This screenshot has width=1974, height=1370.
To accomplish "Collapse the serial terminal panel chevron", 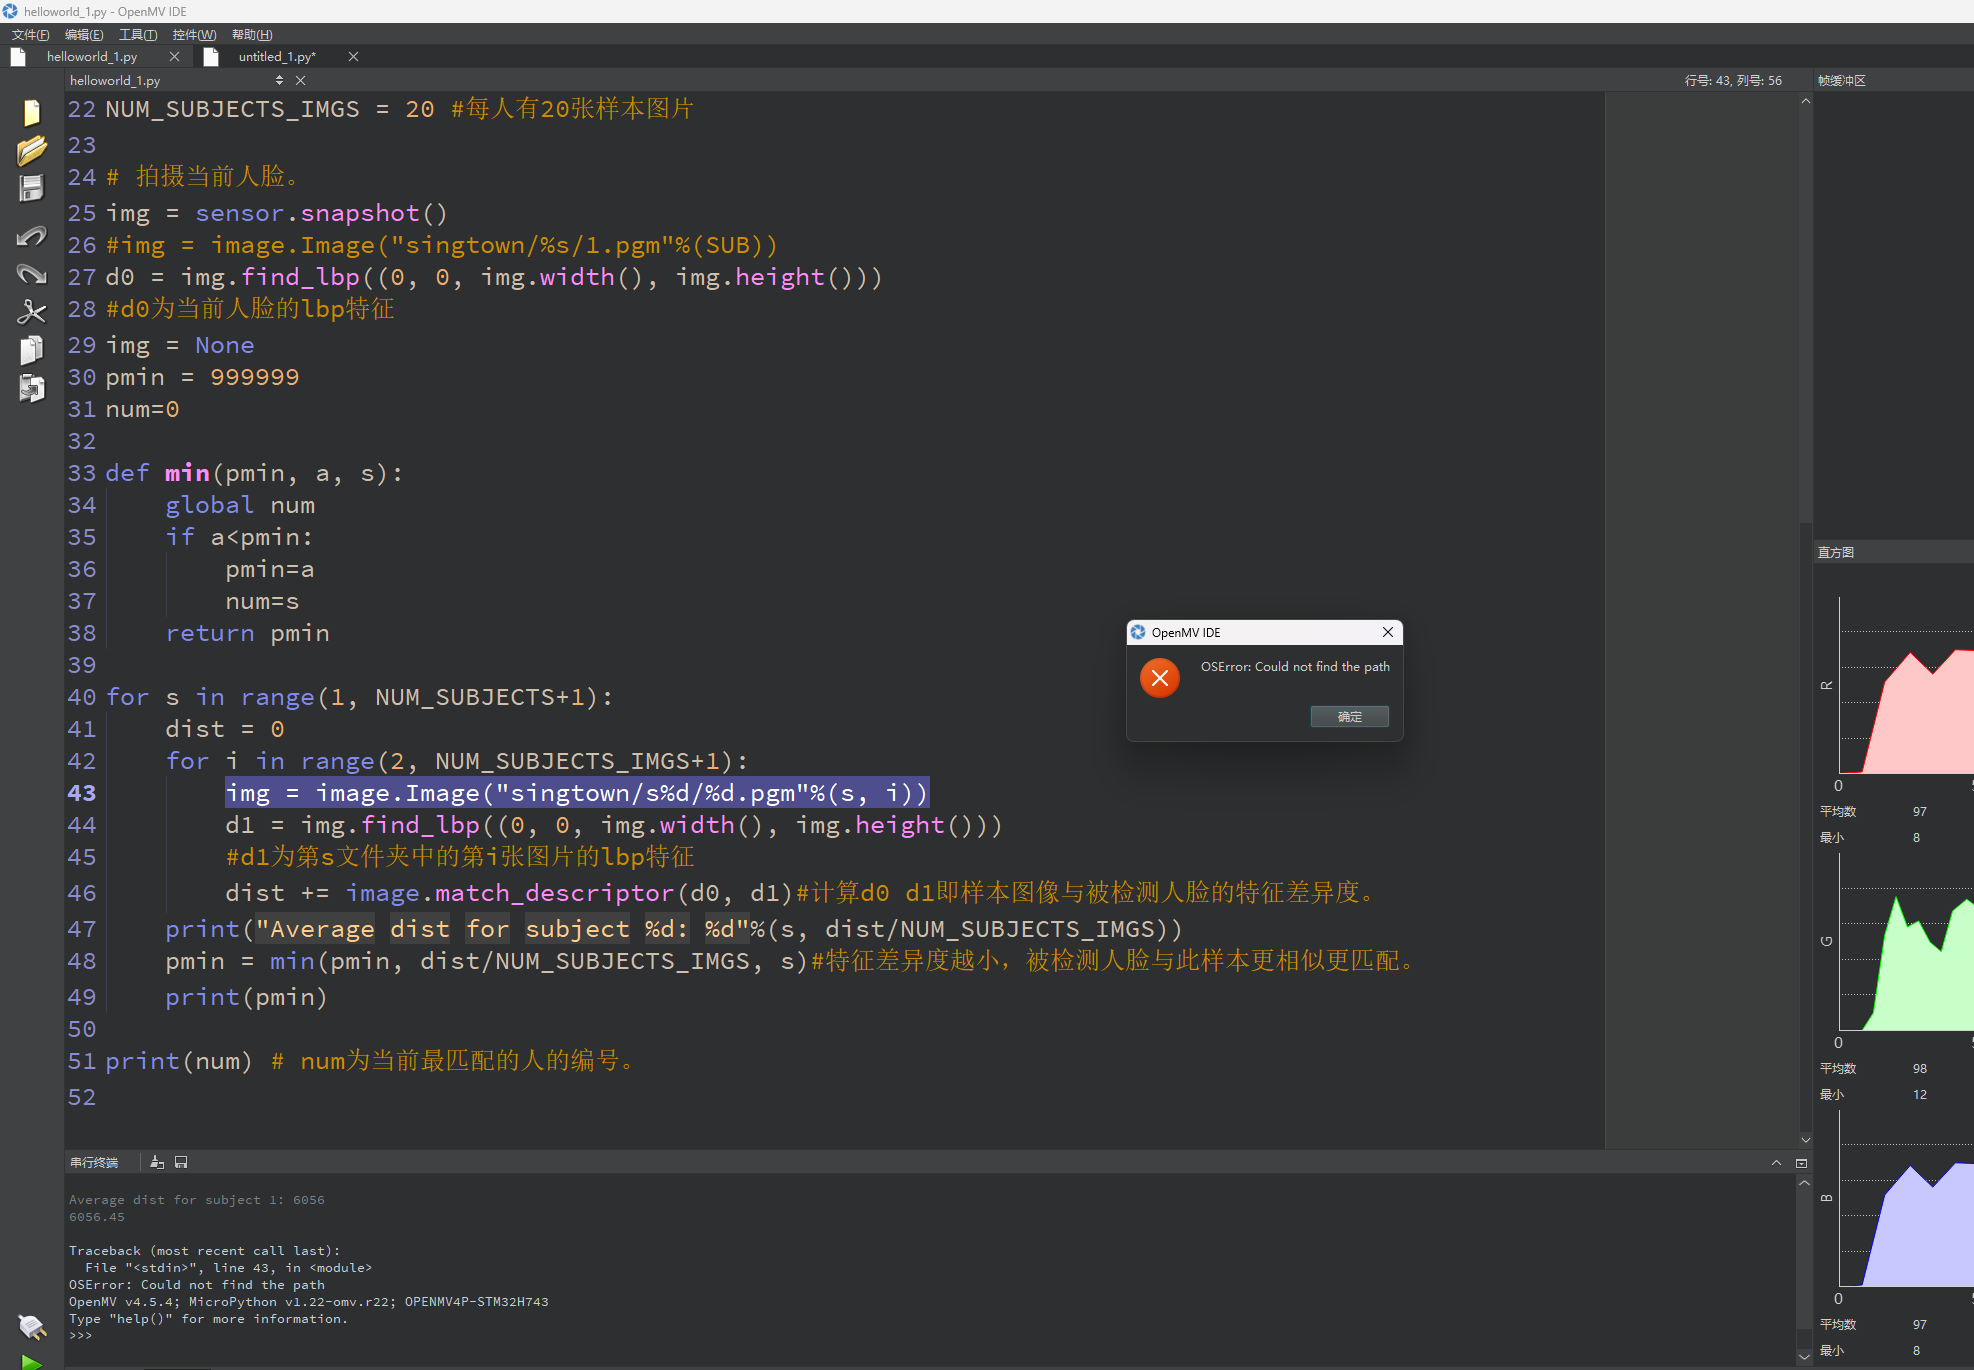I will [x=1776, y=1162].
